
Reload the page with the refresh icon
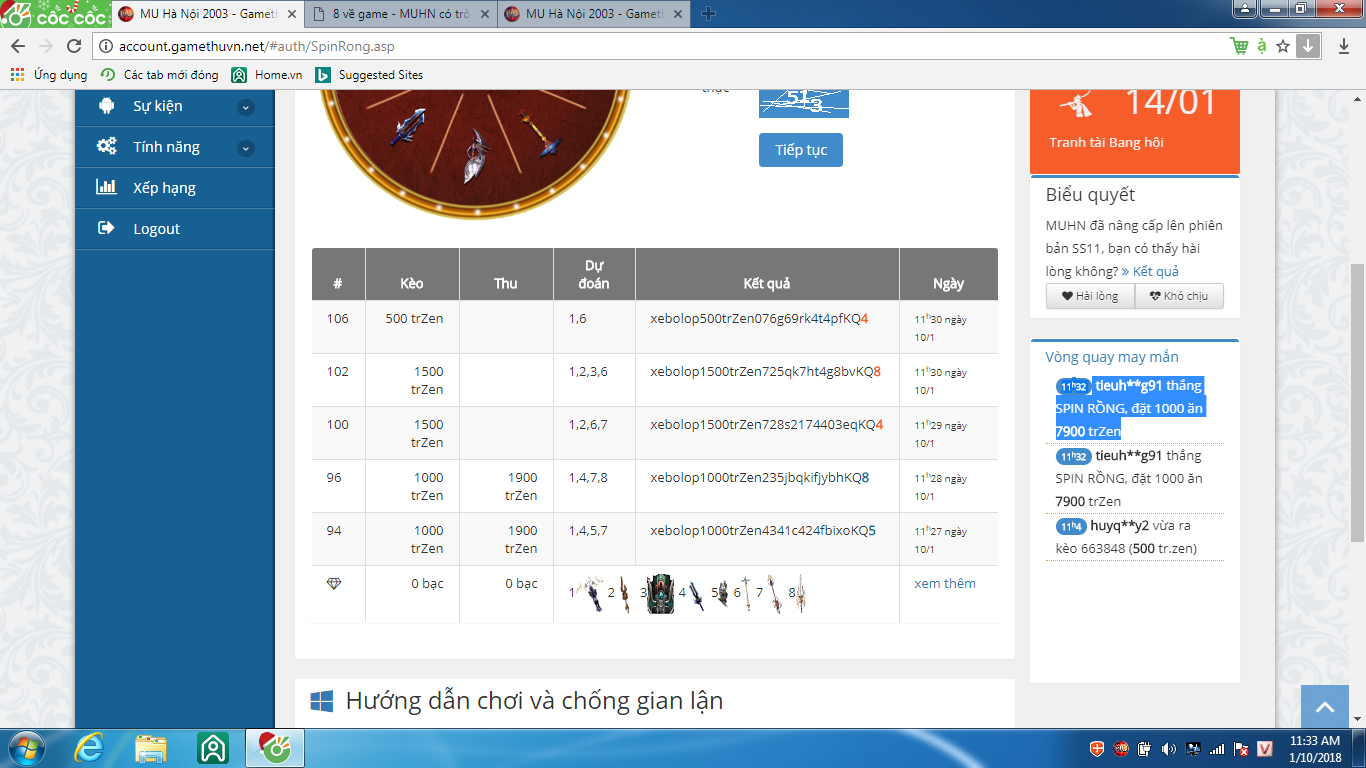[74, 46]
